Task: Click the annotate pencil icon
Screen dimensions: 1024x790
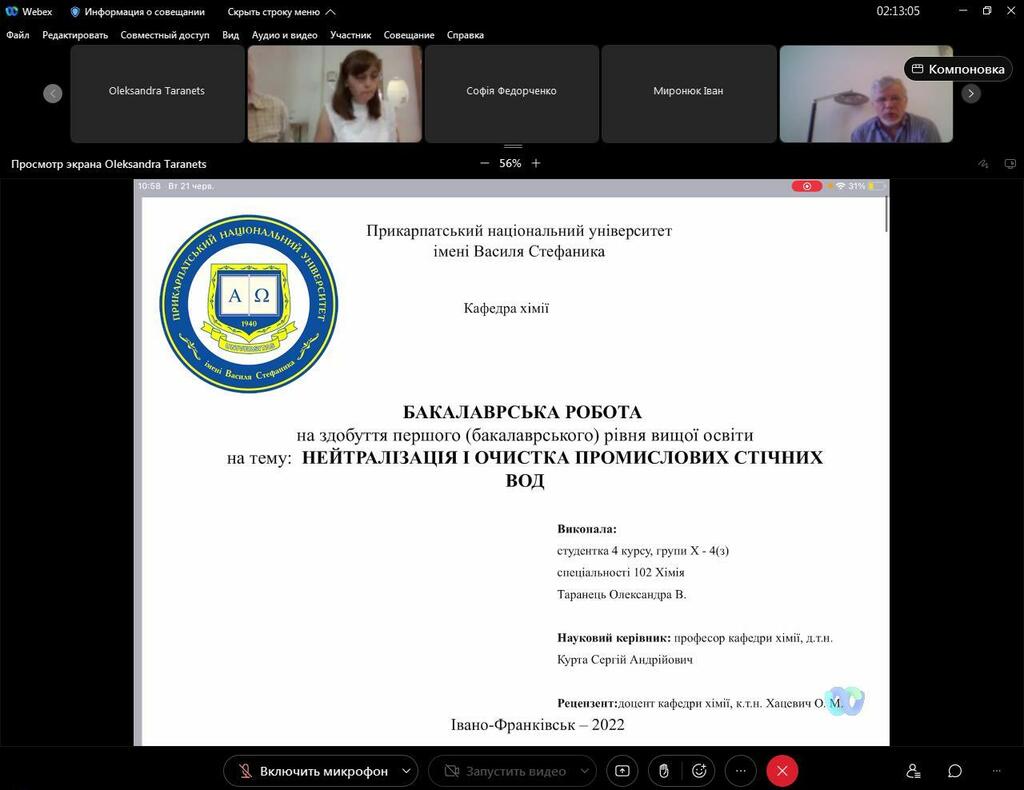Action: coord(984,164)
